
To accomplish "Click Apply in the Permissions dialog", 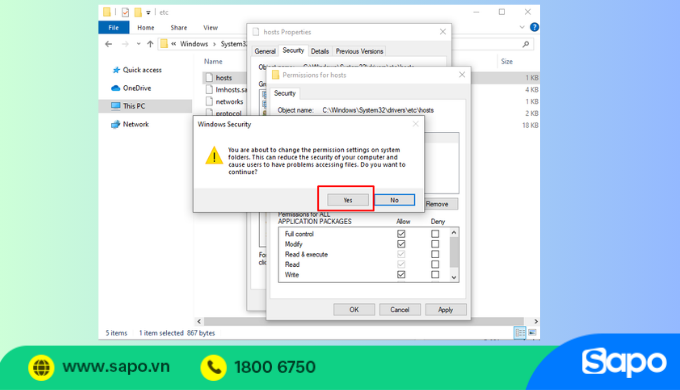I will click(x=445, y=309).
